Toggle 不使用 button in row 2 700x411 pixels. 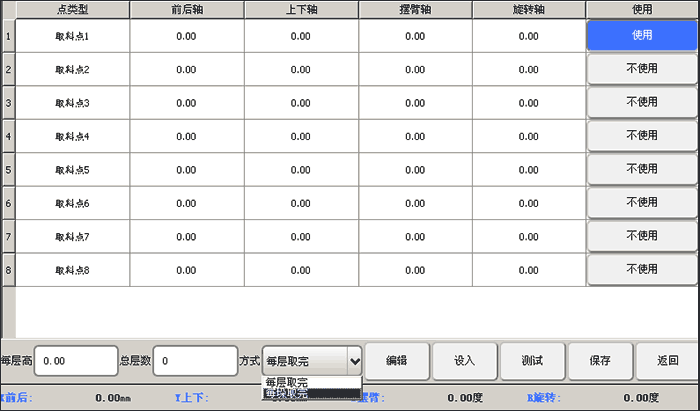tap(641, 69)
